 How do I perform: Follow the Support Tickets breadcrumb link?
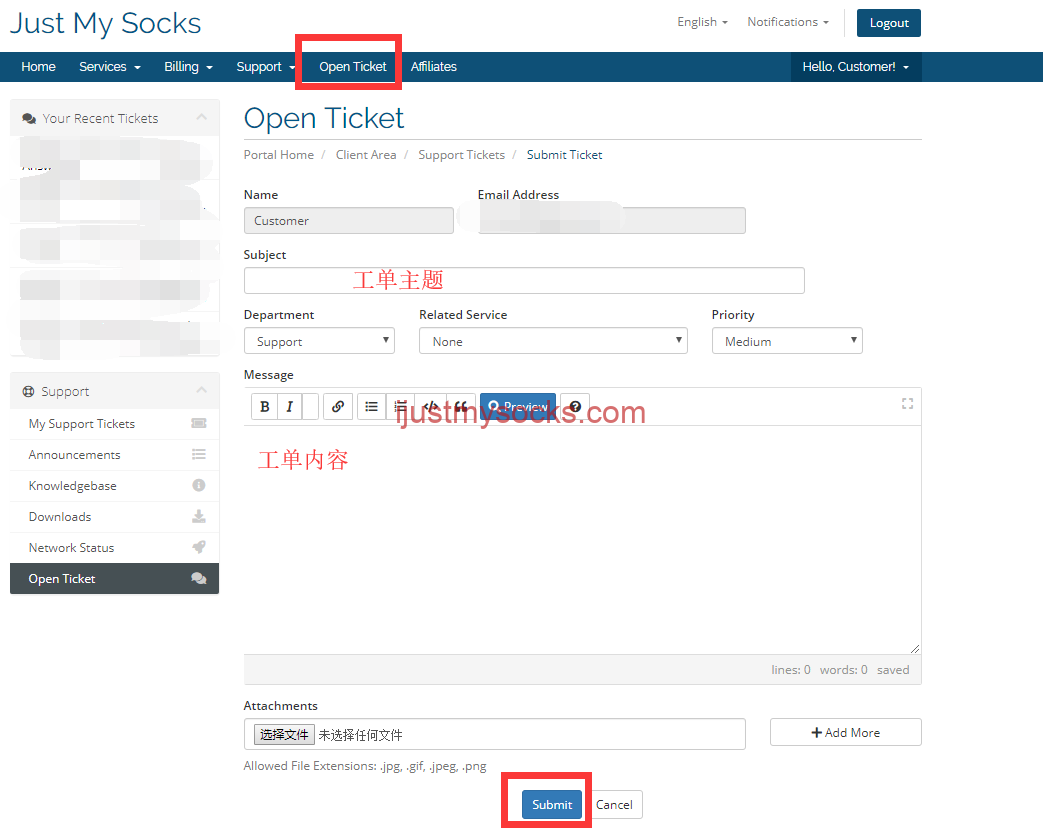click(462, 155)
